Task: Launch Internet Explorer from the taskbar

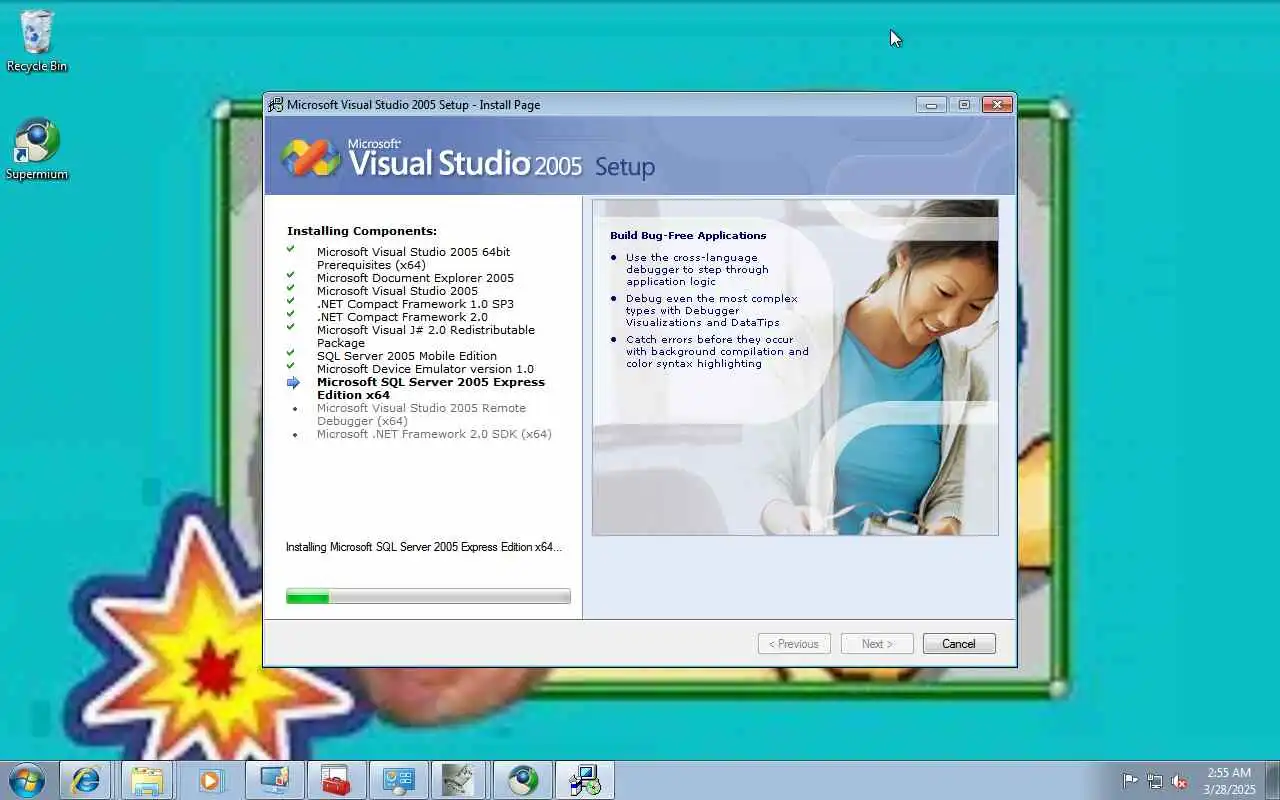Action: tap(85, 780)
